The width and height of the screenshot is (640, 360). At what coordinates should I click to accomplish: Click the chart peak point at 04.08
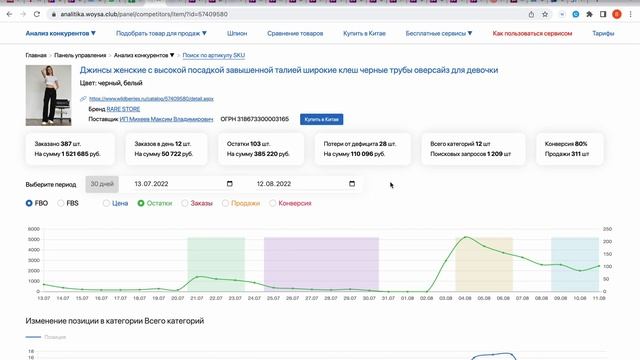pos(466,237)
